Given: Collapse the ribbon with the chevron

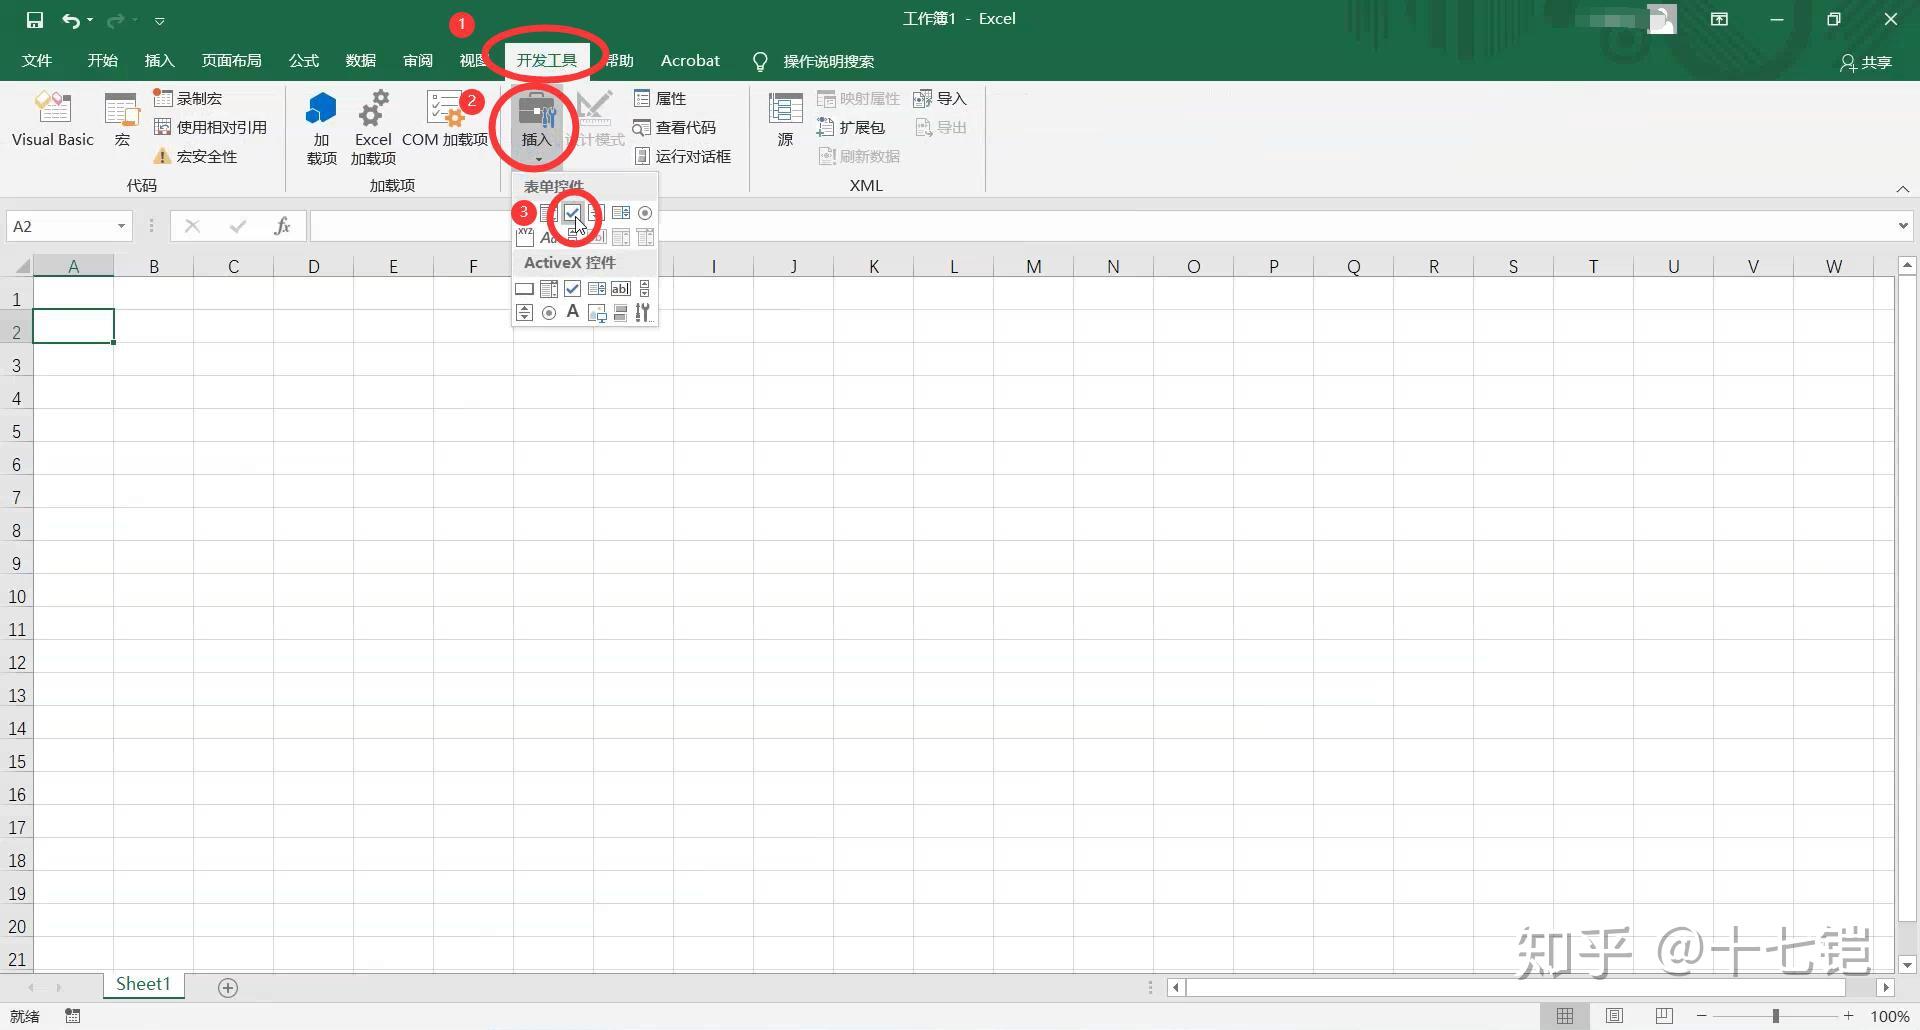Looking at the screenshot, I should click(x=1902, y=189).
